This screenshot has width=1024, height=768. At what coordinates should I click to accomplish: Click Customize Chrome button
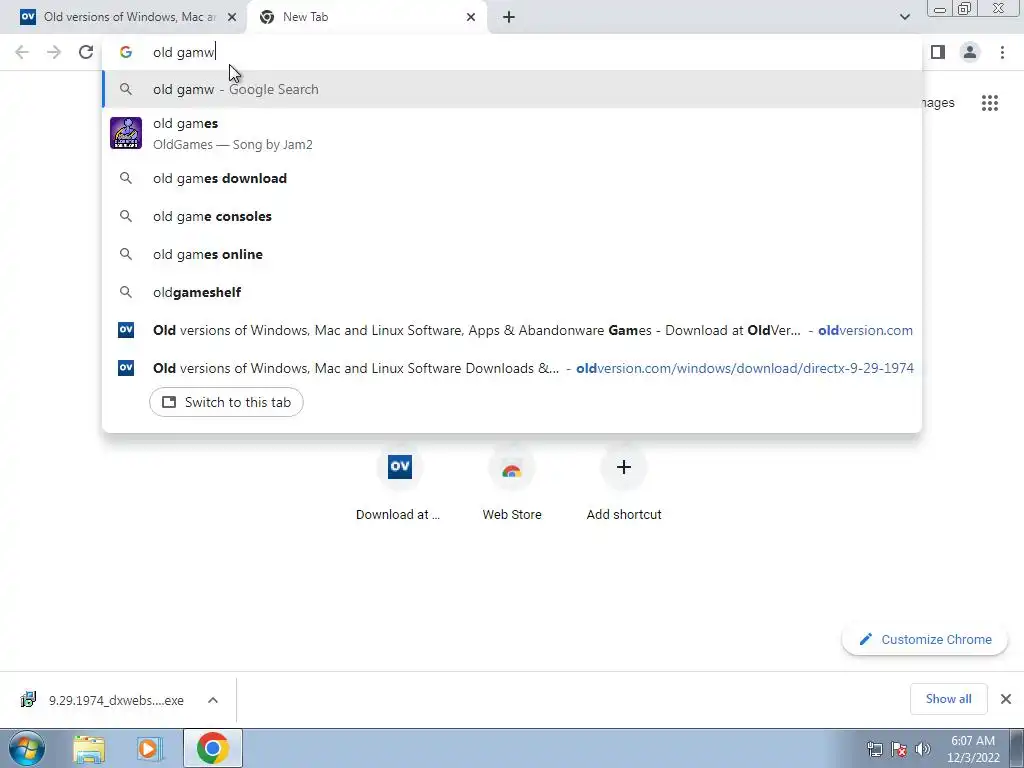[x=925, y=639]
